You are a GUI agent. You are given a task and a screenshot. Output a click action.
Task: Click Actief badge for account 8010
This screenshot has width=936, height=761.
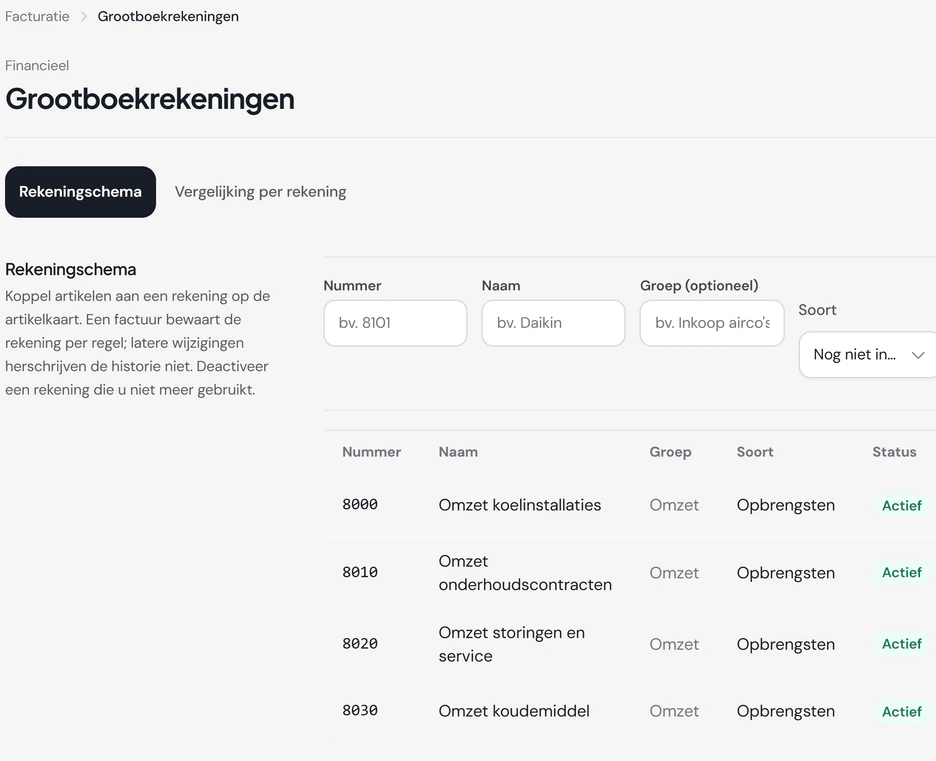[901, 572]
